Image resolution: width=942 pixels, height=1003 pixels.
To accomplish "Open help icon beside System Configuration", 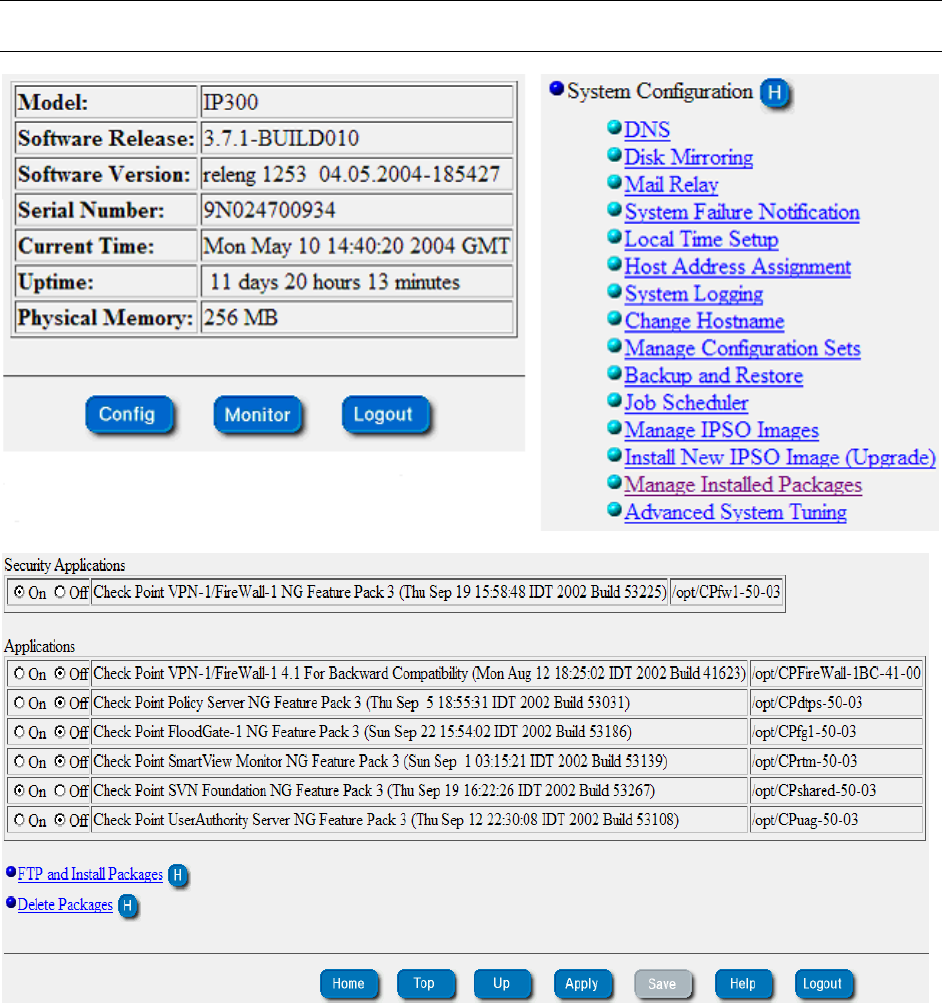I will coord(774,93).
